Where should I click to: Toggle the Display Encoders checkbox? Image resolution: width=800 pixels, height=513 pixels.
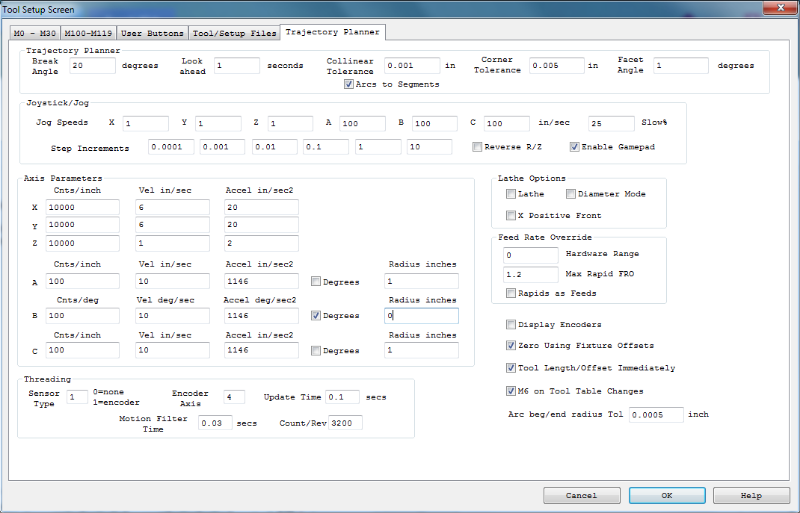coord(511,324)
